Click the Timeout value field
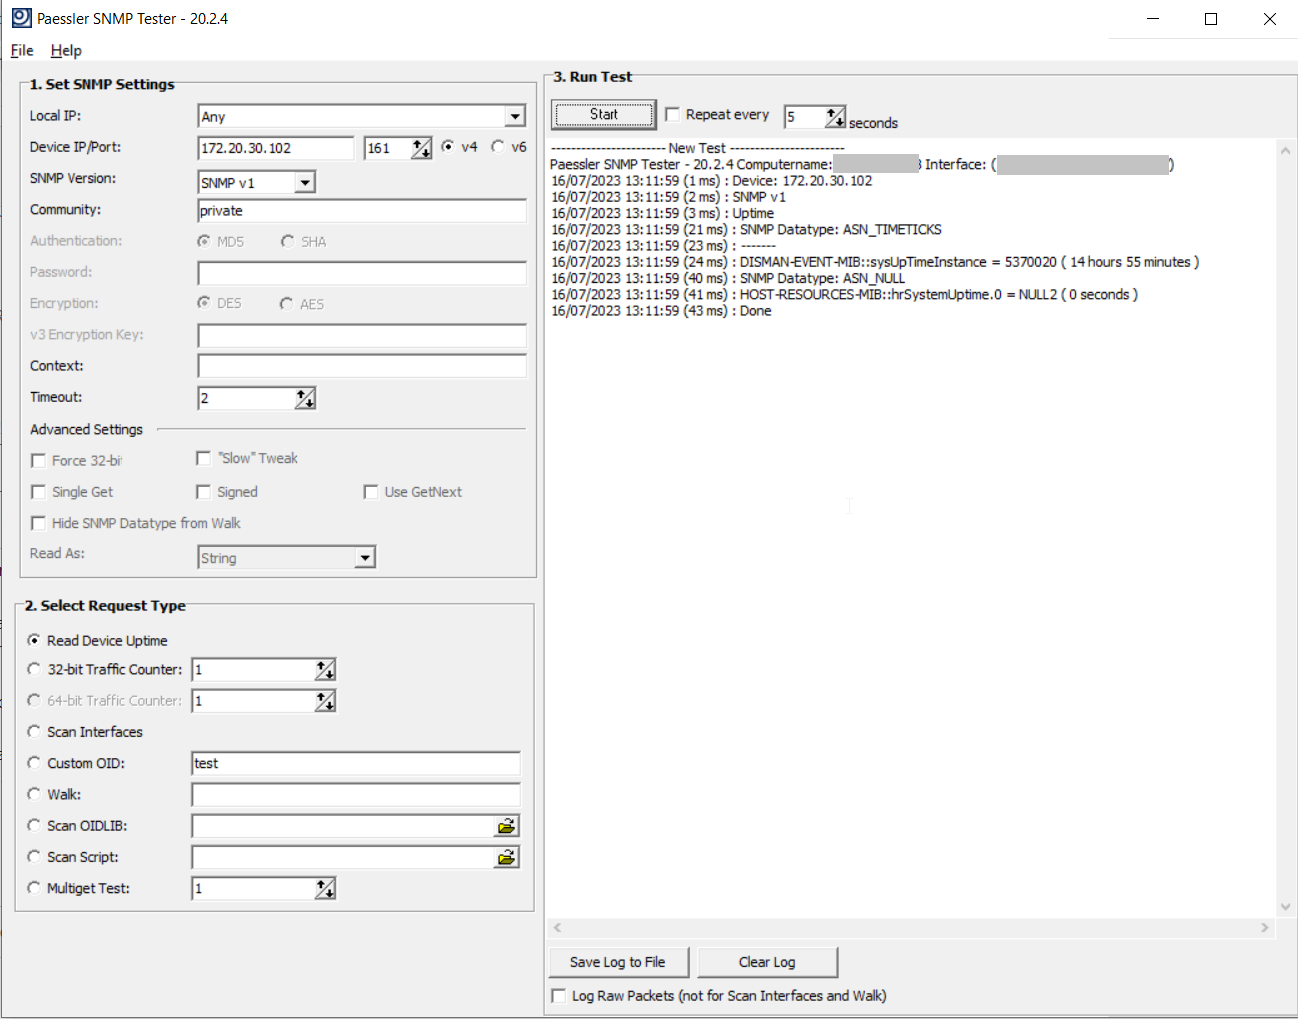 (247, 398)
